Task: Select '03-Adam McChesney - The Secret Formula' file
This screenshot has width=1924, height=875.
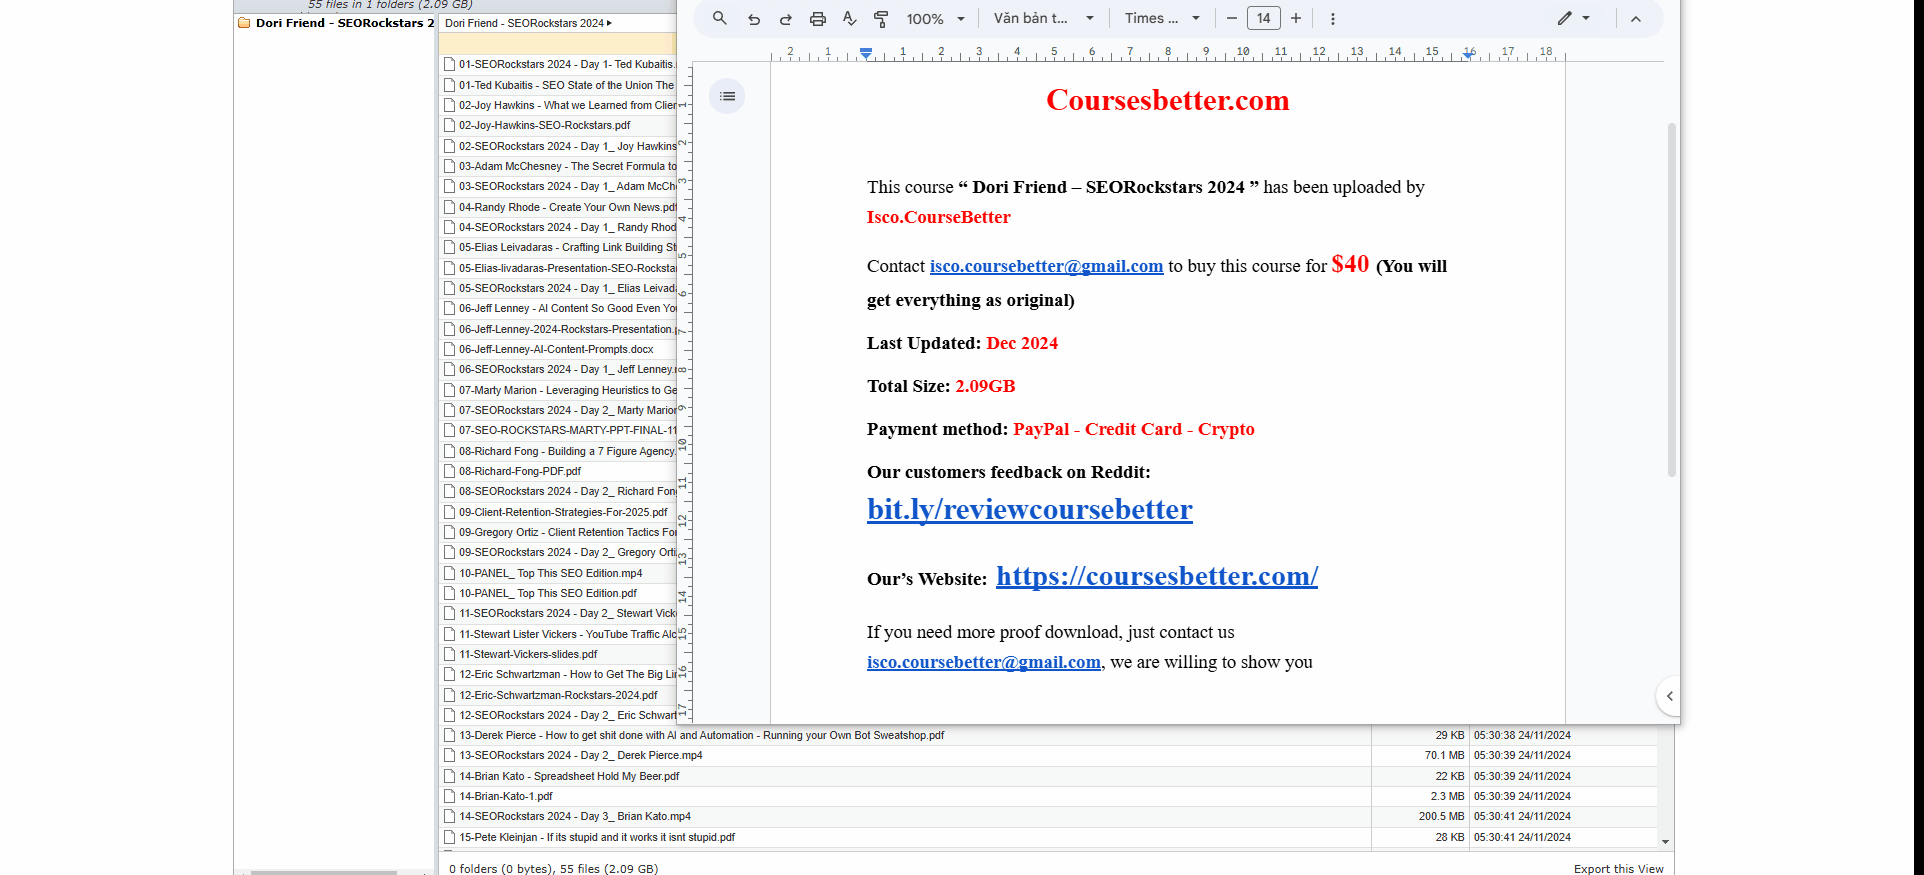Action: (x=567, y=166)
